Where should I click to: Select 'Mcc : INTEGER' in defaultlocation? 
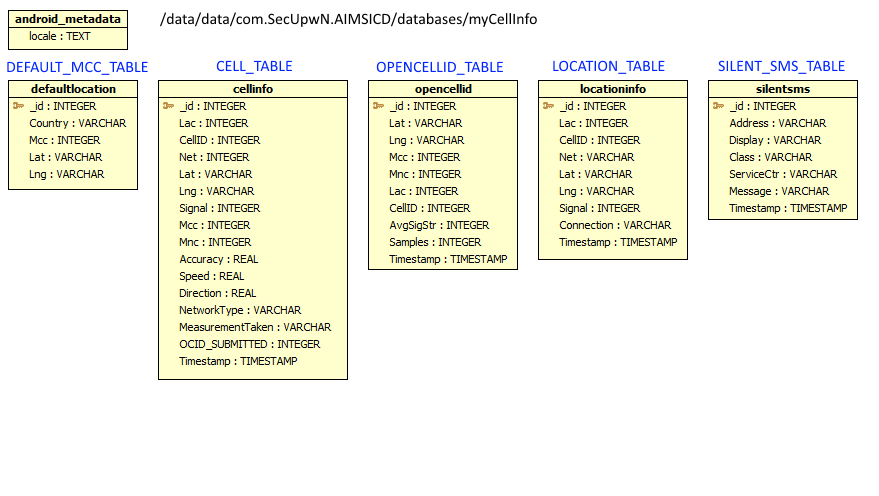click(64, 140)
